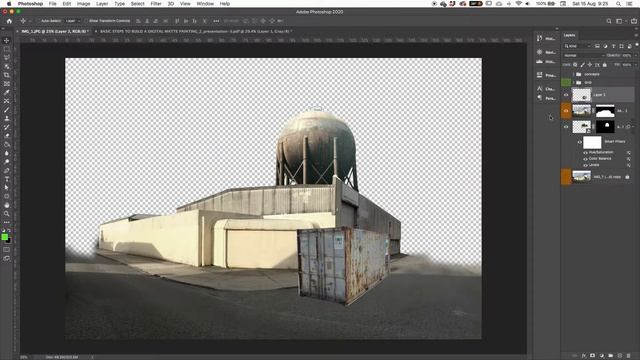Open the Edit Toolbar three-dots button
640x360 pixels.
(7, 222)
